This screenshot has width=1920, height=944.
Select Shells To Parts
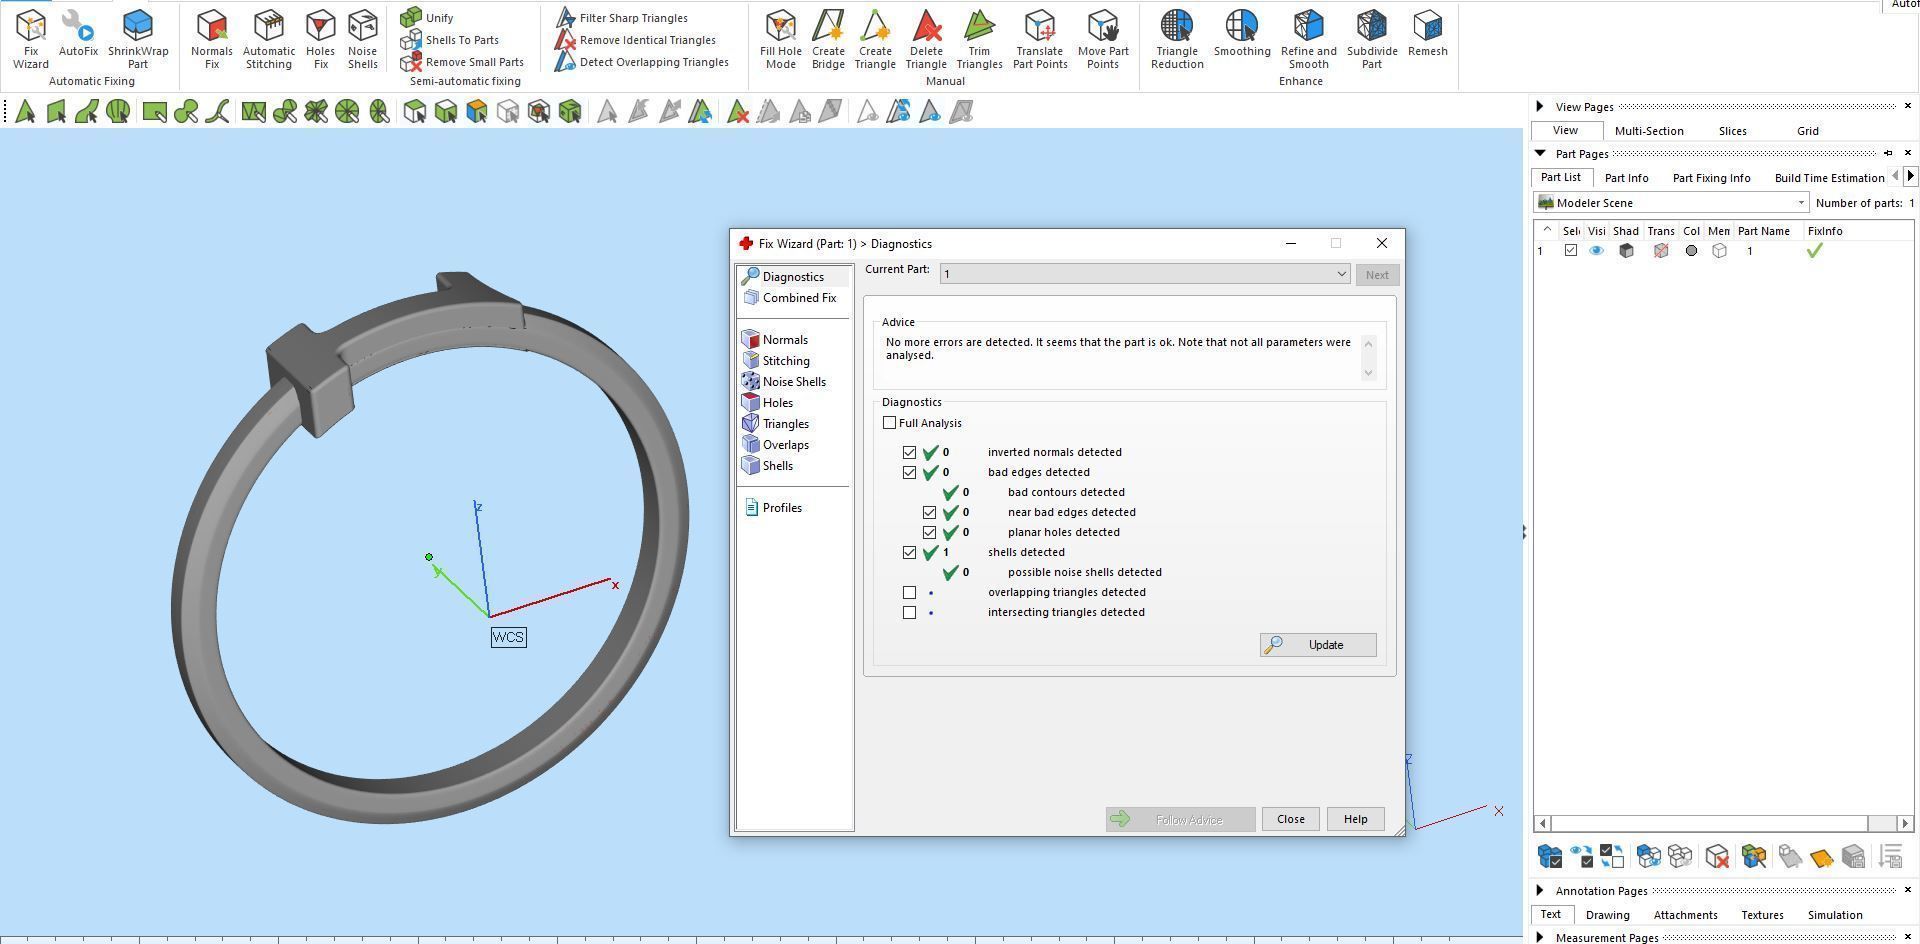pyautogui.click(x=449, y=40)
